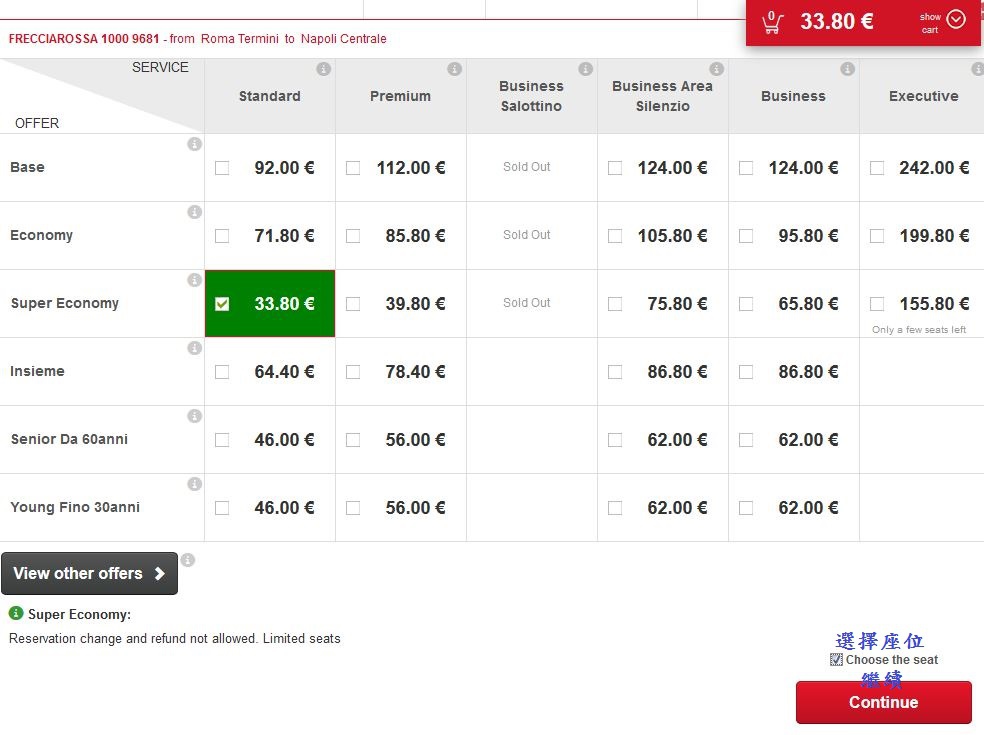
Task: Click the Business Salottino column header
Action: pyautogui.click(x=532, y=96)
